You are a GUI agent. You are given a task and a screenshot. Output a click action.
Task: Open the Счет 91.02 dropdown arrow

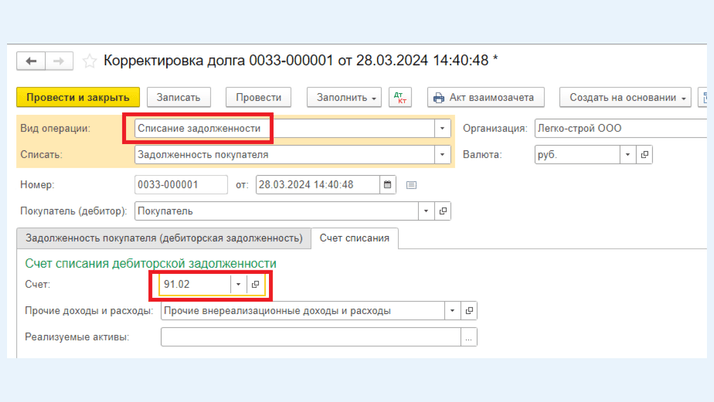coord(238,285)
